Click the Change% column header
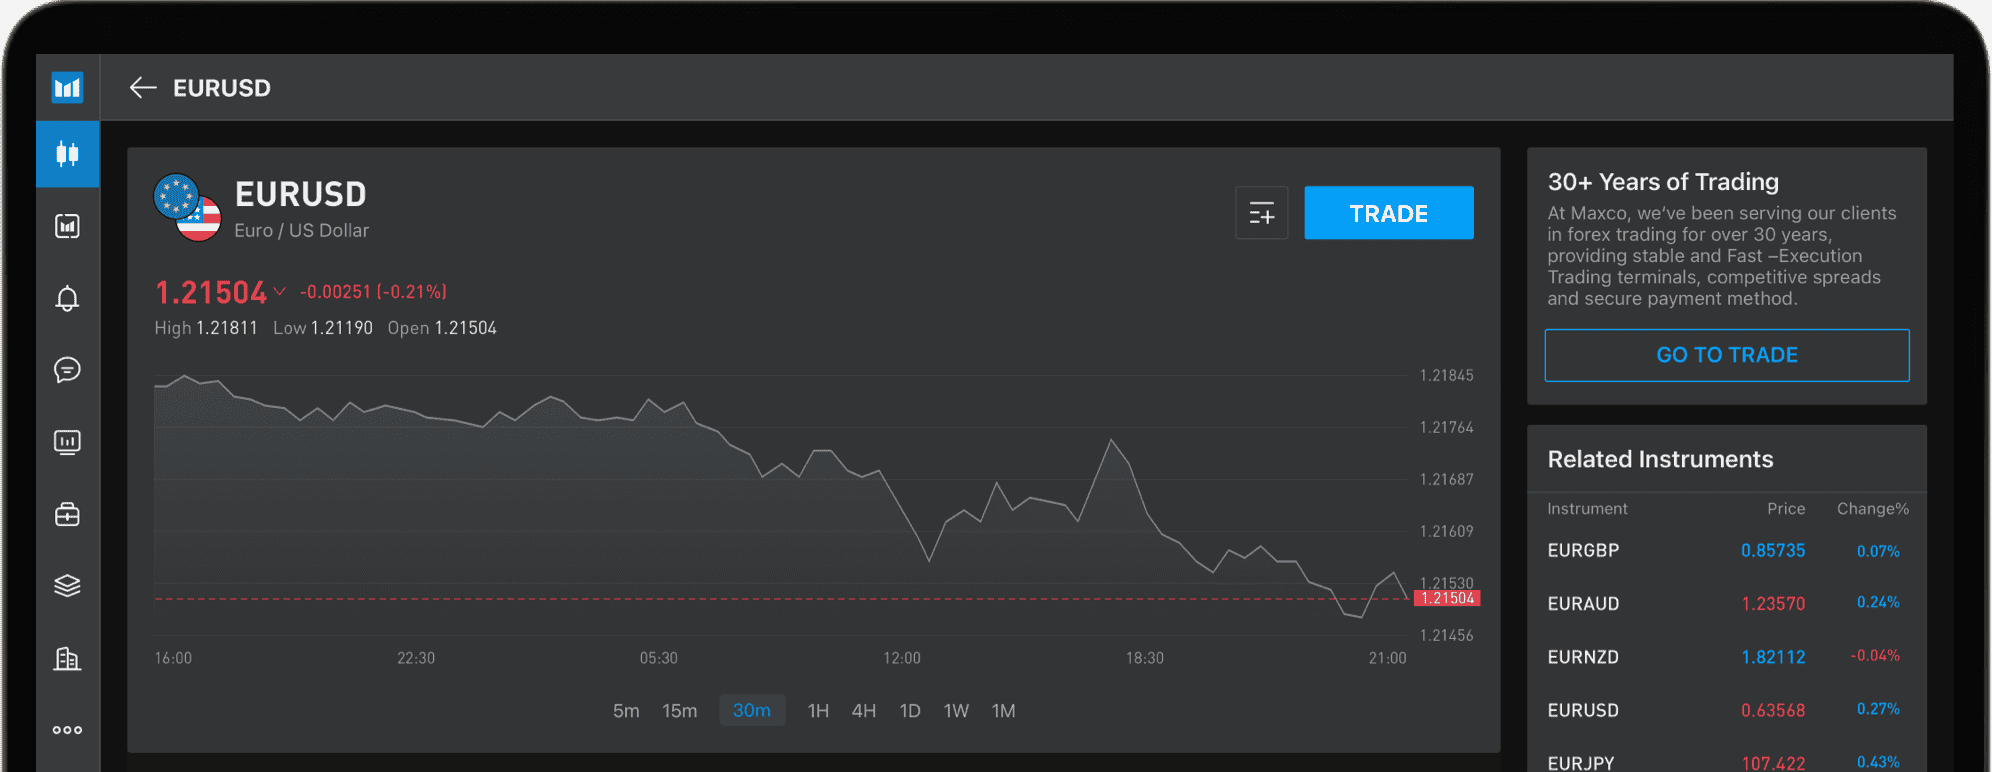Viewport: 1992px width, 772px height. point(1873,509)
